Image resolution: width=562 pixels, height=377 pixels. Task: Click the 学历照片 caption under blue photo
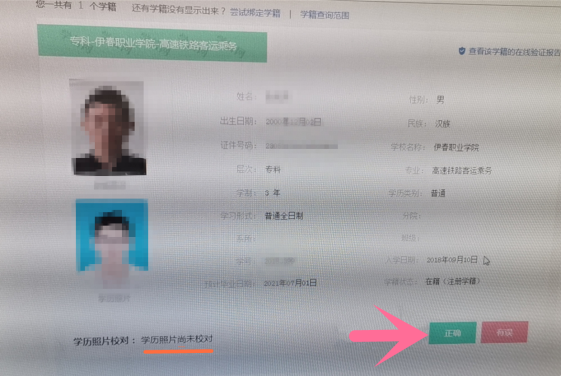[x=114, y=298]
